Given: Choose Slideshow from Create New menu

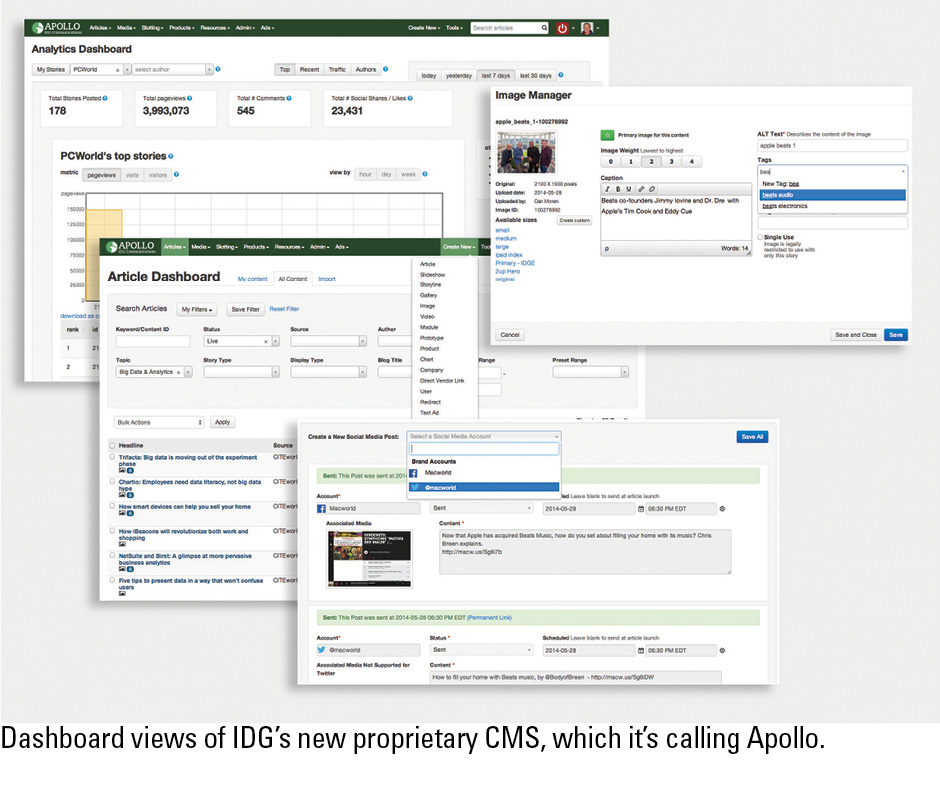Looking at the screenshot, I should tap(432, 274).
